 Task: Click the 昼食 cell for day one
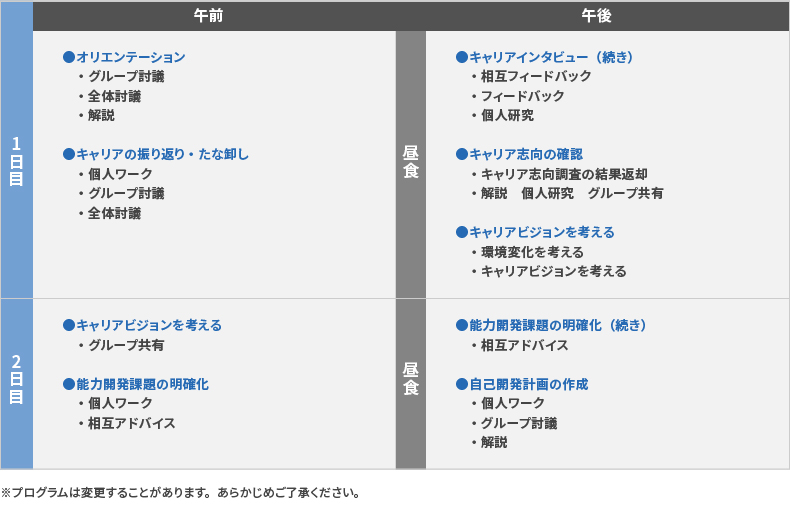click(410, 163)
